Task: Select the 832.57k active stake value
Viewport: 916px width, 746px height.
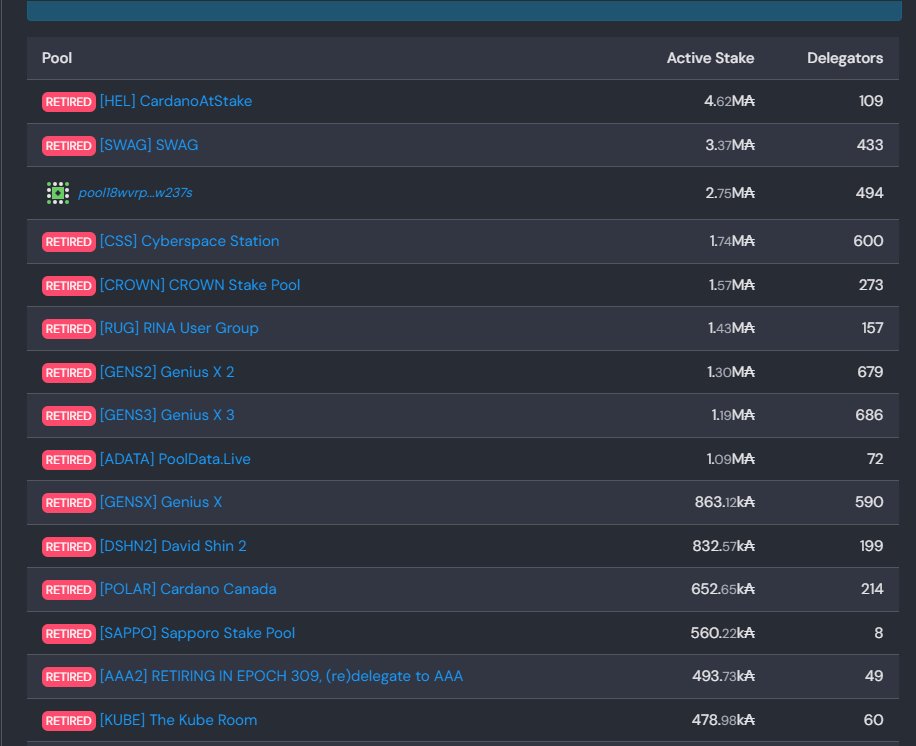Action: coord(723,546)
